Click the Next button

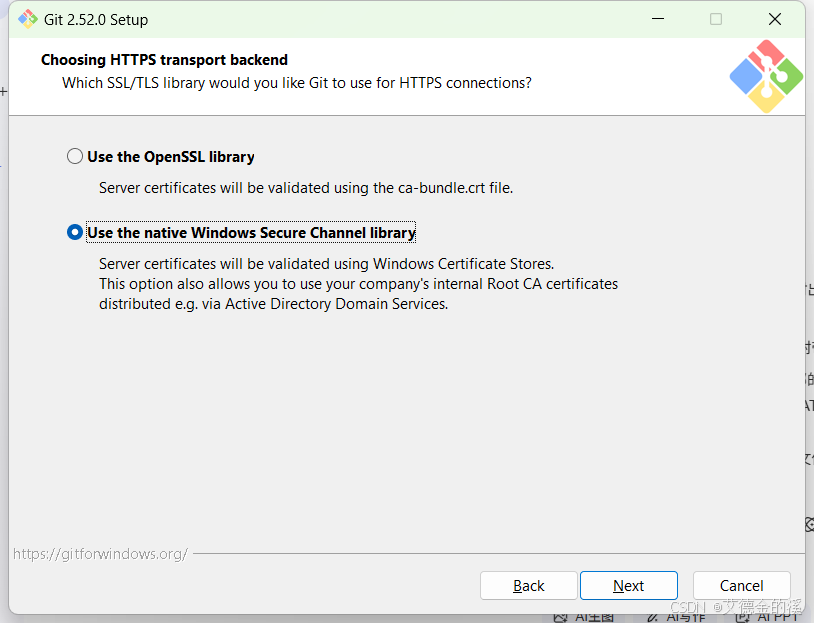coord(629,586)
